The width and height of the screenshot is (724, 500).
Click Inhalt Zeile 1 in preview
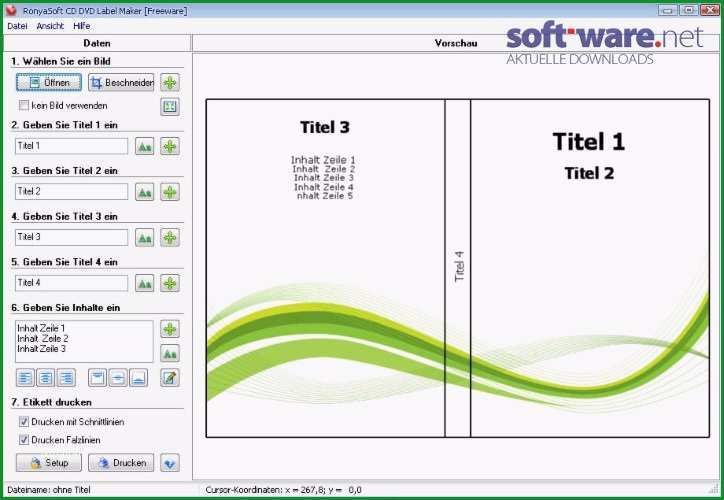[323, 160]
